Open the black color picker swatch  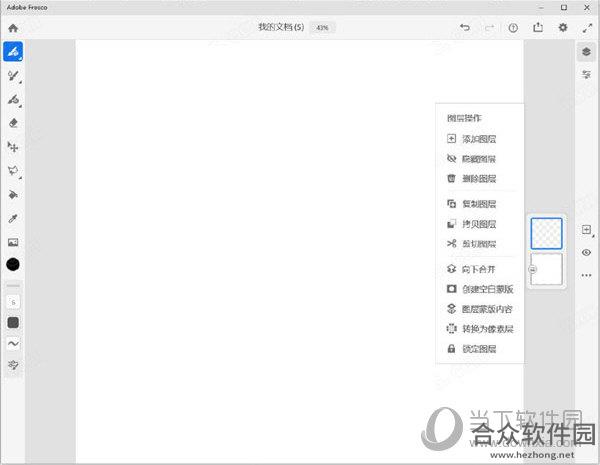(13, 264)
